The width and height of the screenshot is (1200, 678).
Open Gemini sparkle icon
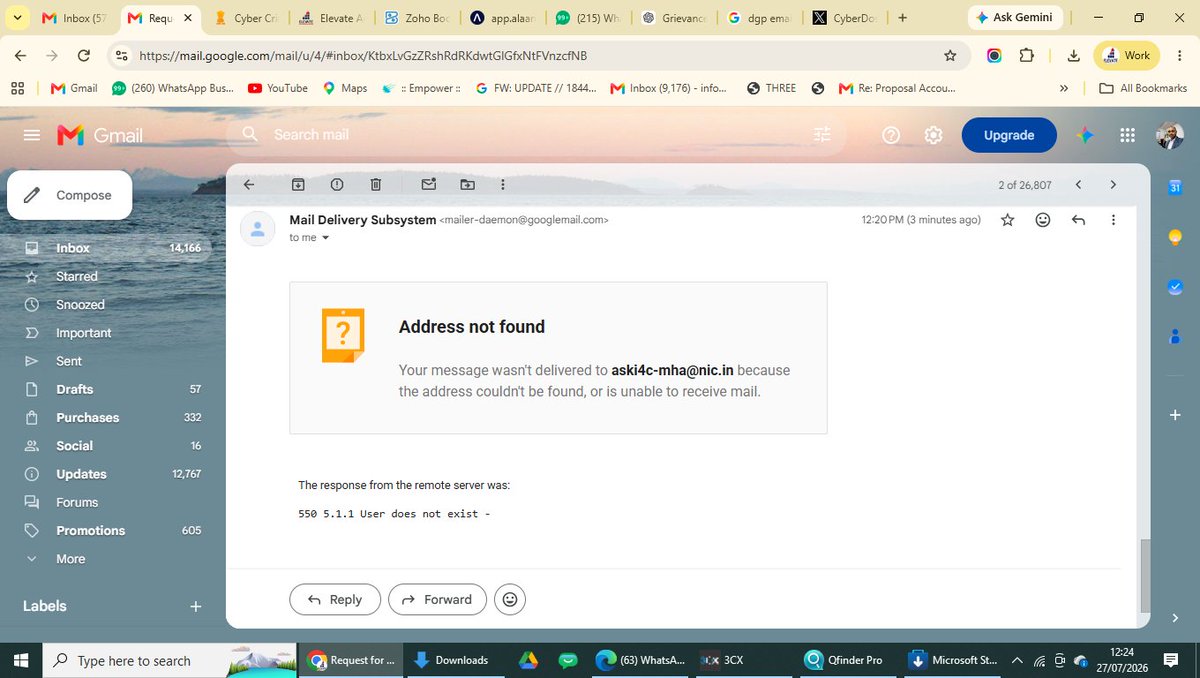click(x=1086, y=135)
